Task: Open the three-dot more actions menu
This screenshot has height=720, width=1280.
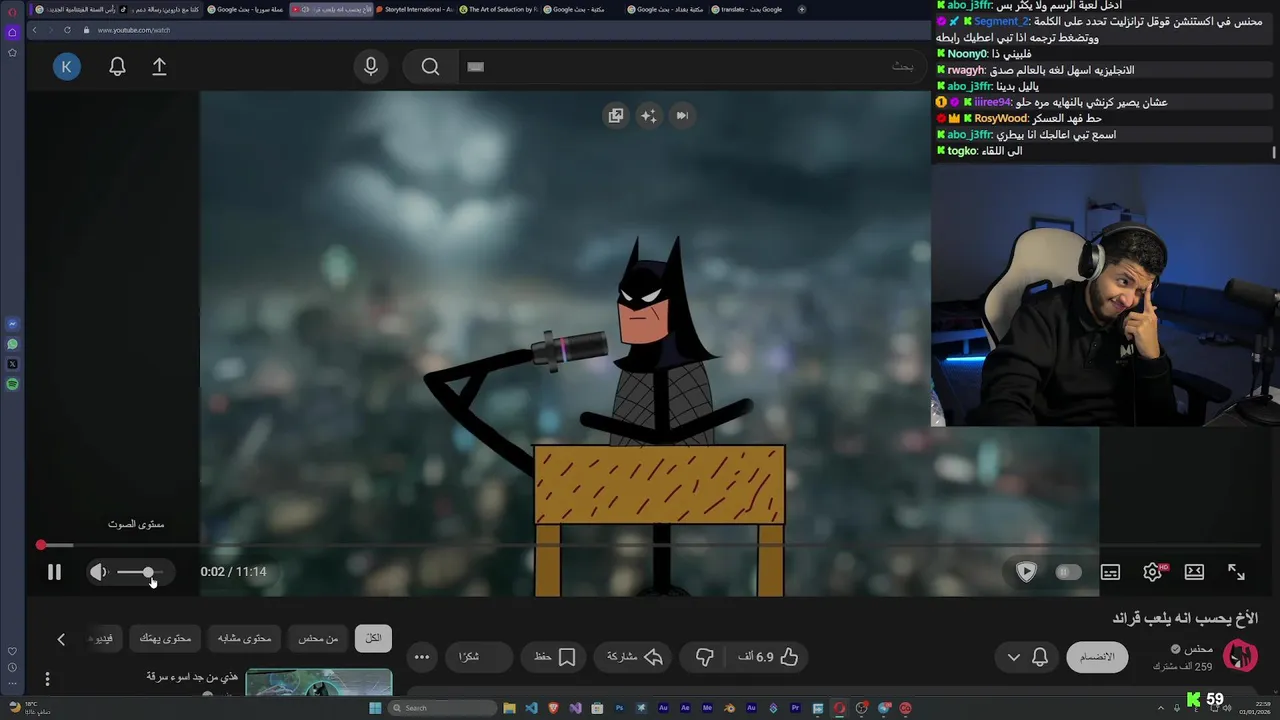Action: (422, 657)
